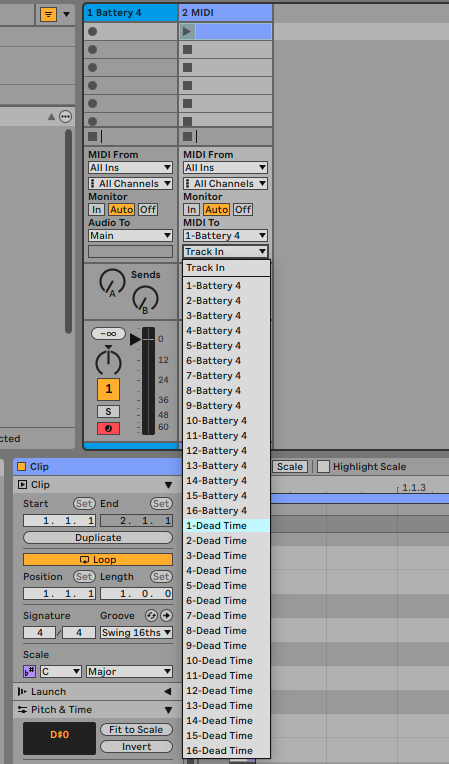
Task: Click the track pan knob
Action: (x=108, y=362)
